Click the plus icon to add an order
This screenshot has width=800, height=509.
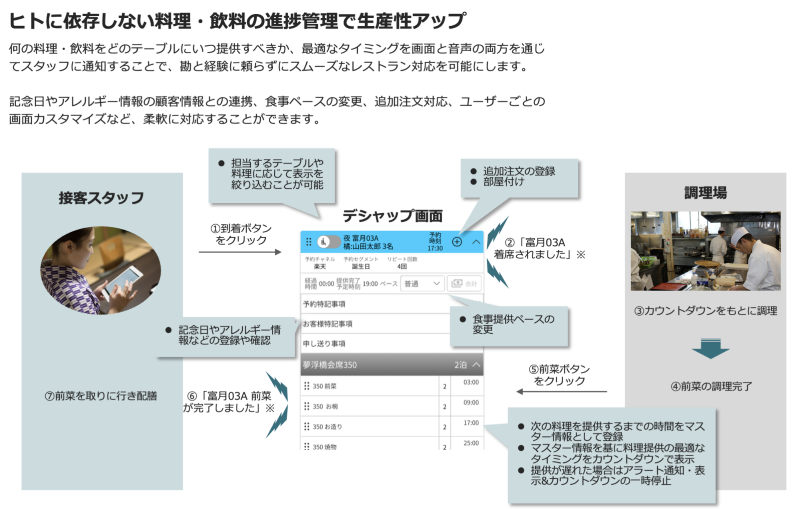tap(457, 242)
